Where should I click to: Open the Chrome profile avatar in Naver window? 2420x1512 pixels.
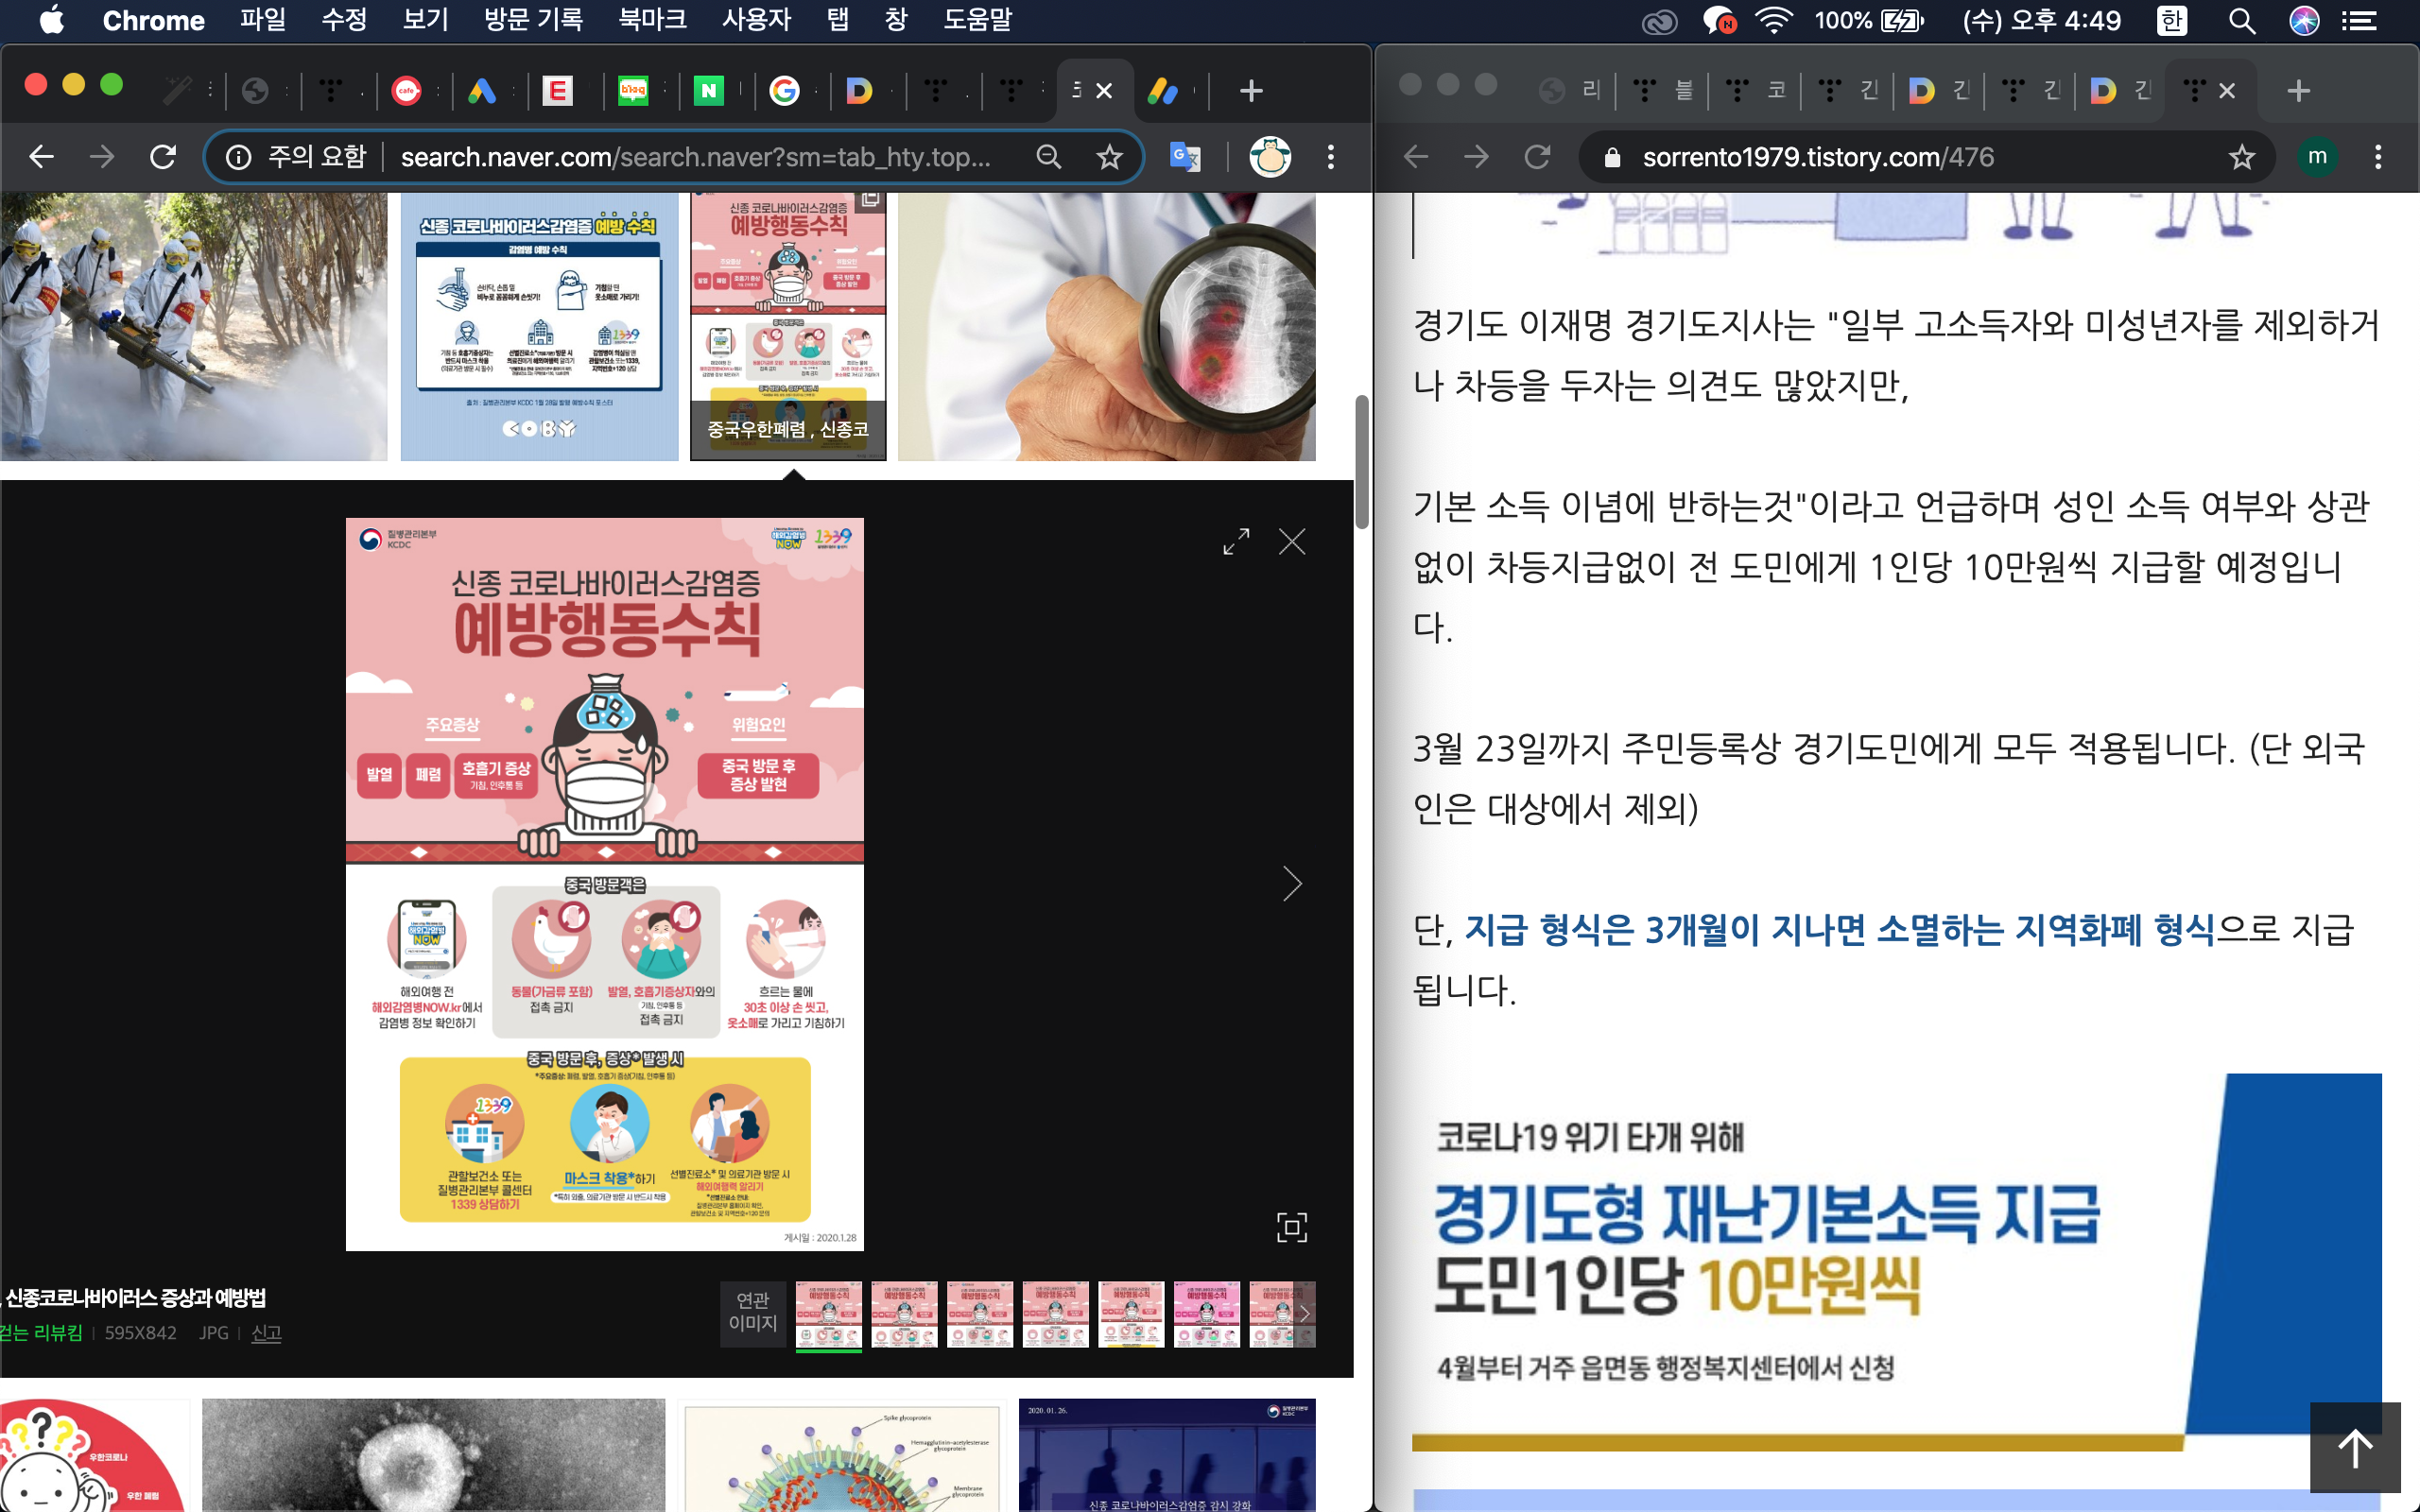(1270, 157)
